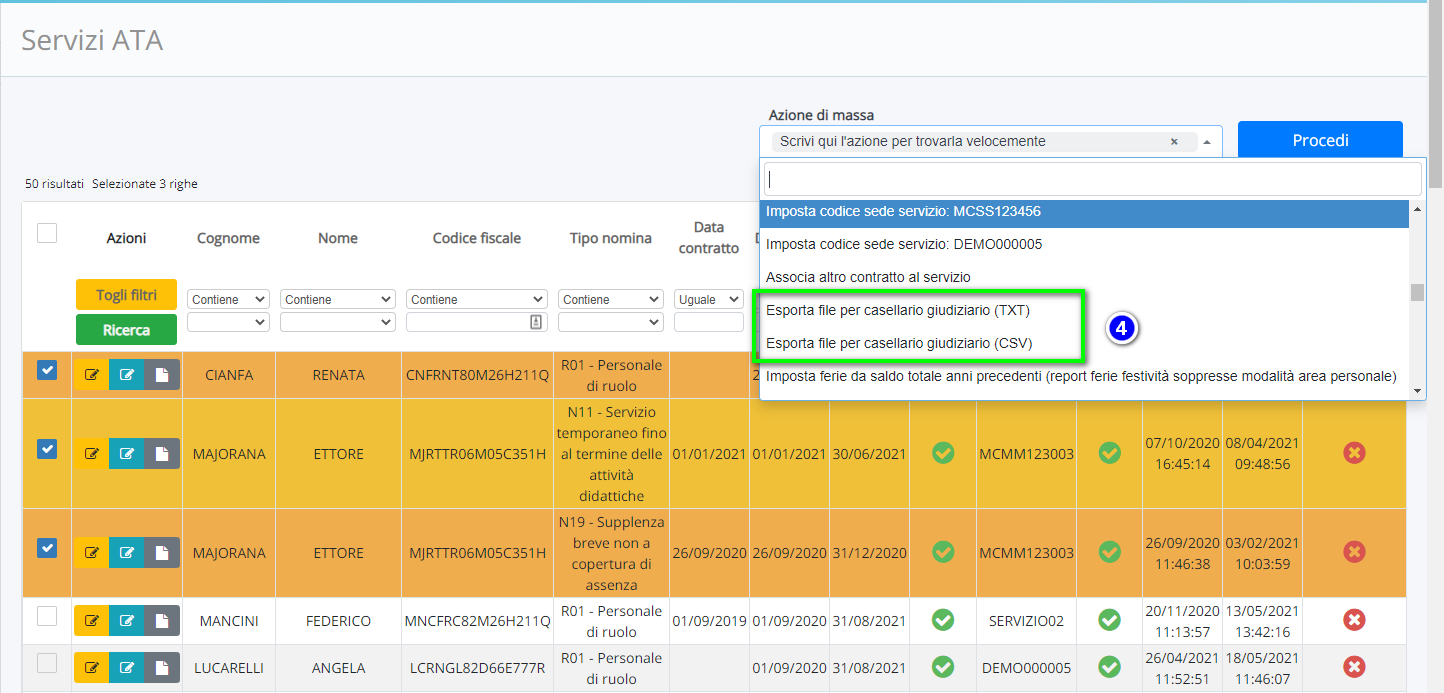
Task: Click teal edit icon in N11 Majorana row
Action: click(127, 454)
